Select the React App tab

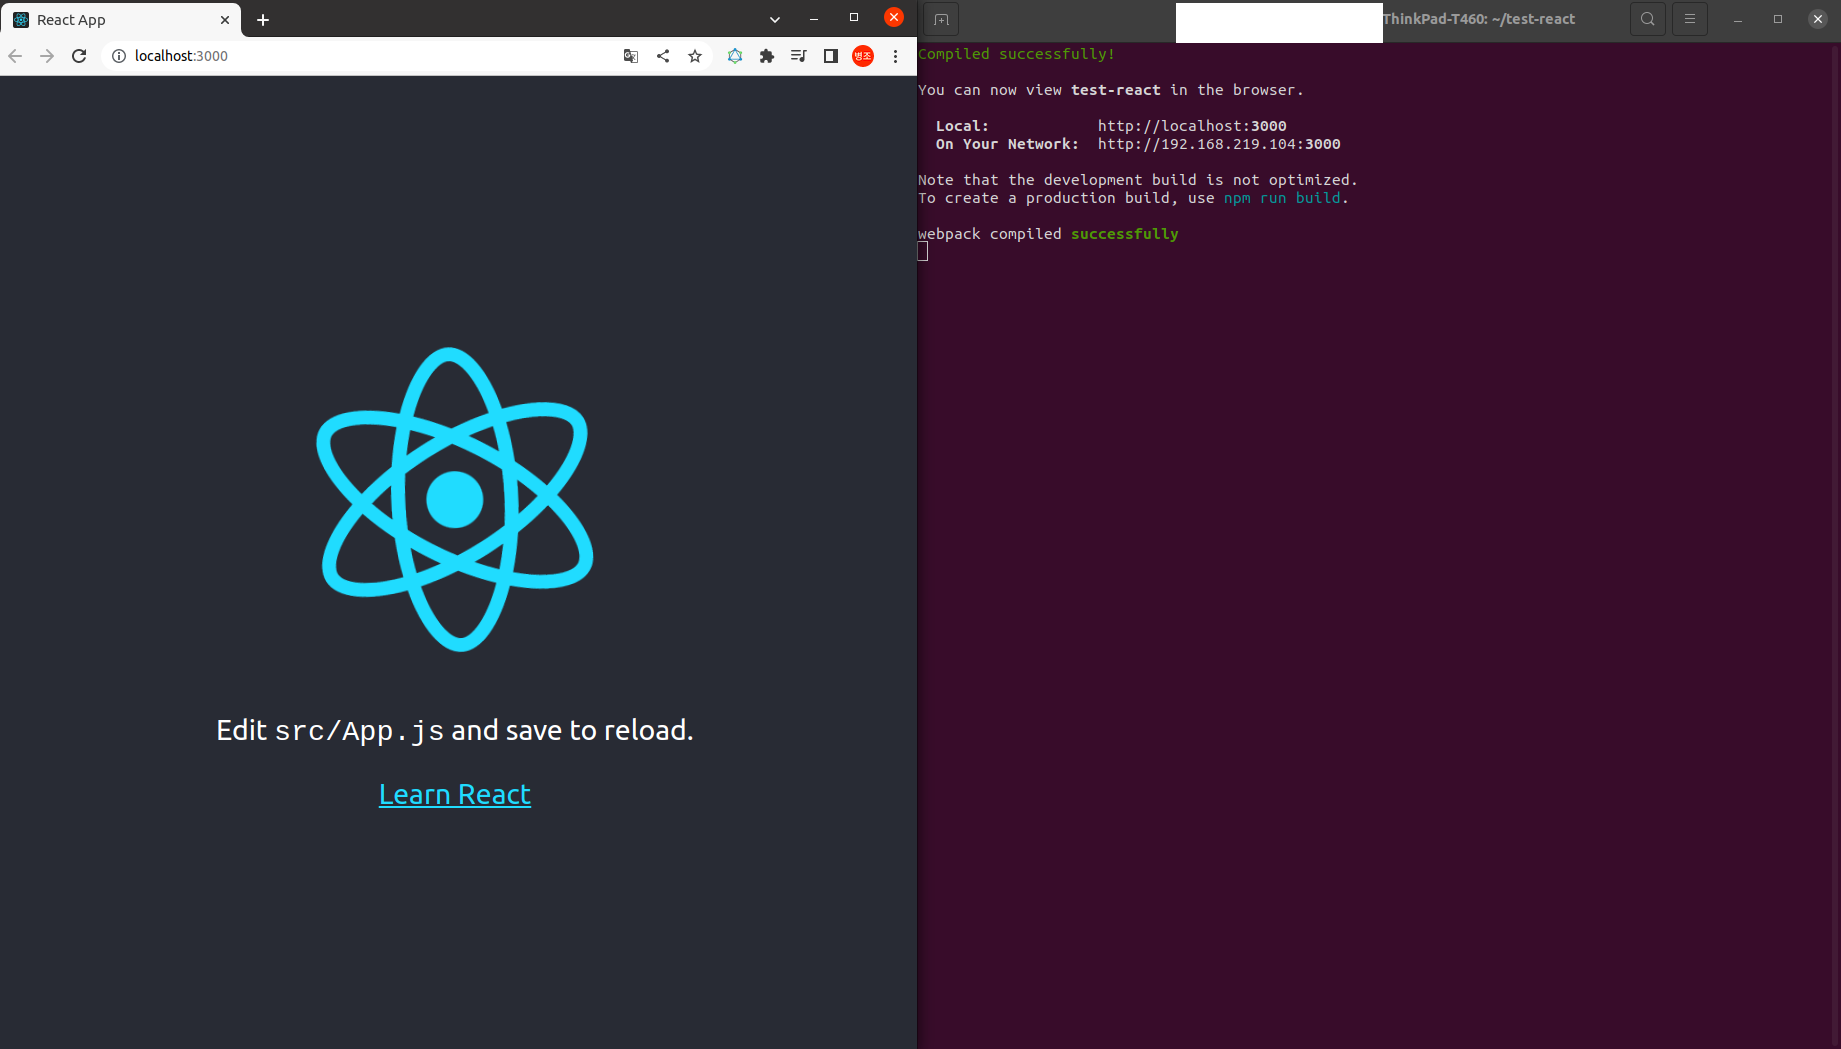tap(120, 20)
